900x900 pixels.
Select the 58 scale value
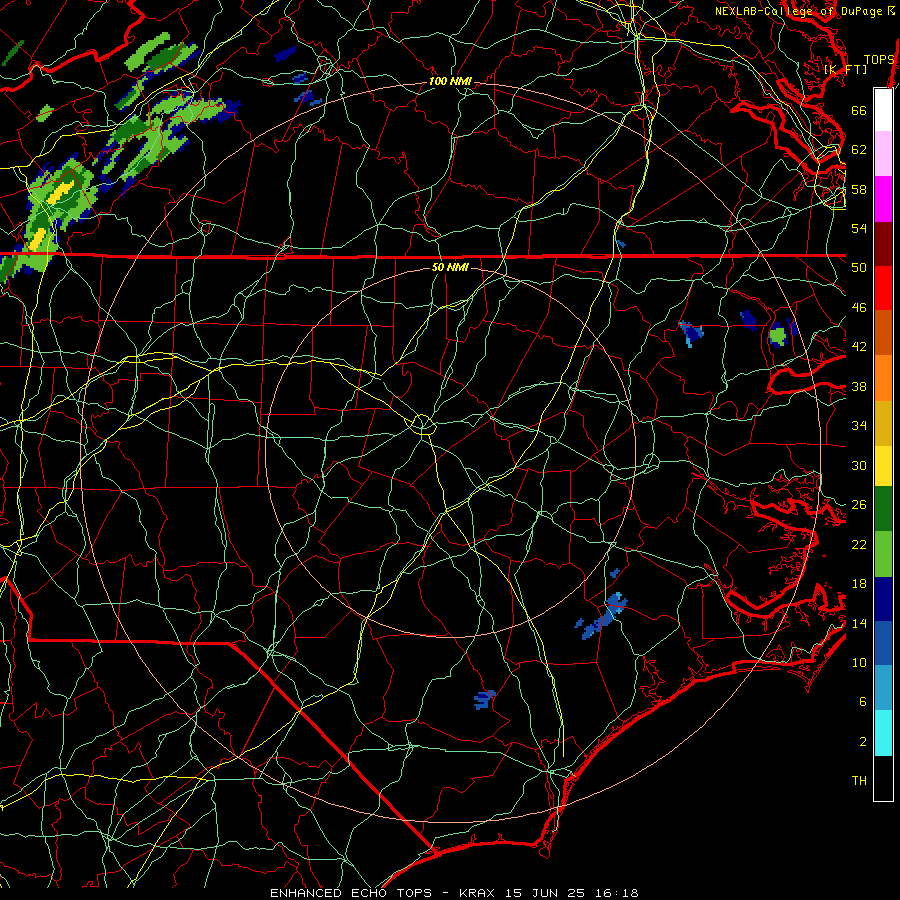pos(859,189)
